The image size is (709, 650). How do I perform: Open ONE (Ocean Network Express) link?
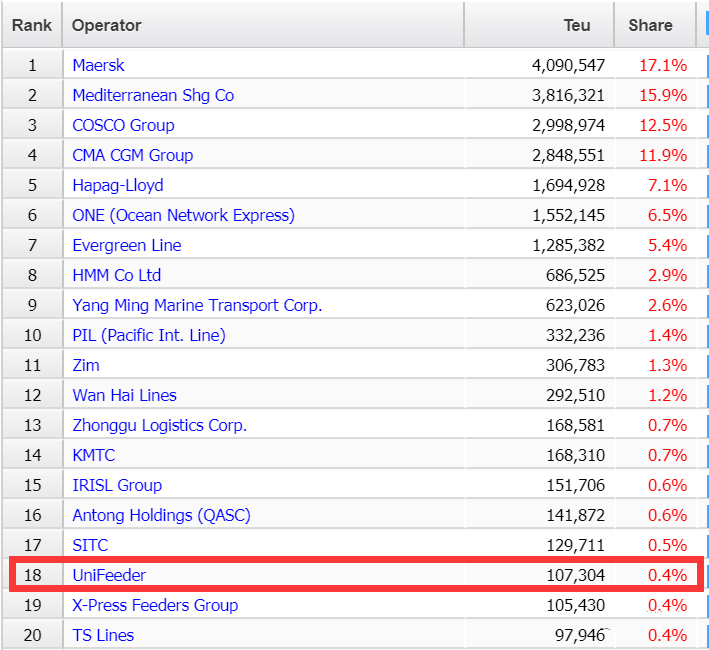(x=184, y=215)
